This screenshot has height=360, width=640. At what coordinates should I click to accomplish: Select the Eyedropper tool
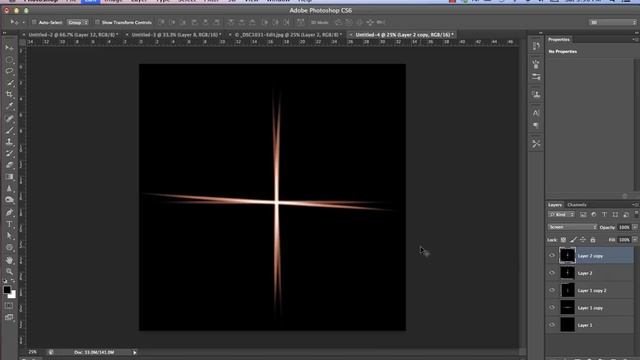9,106
